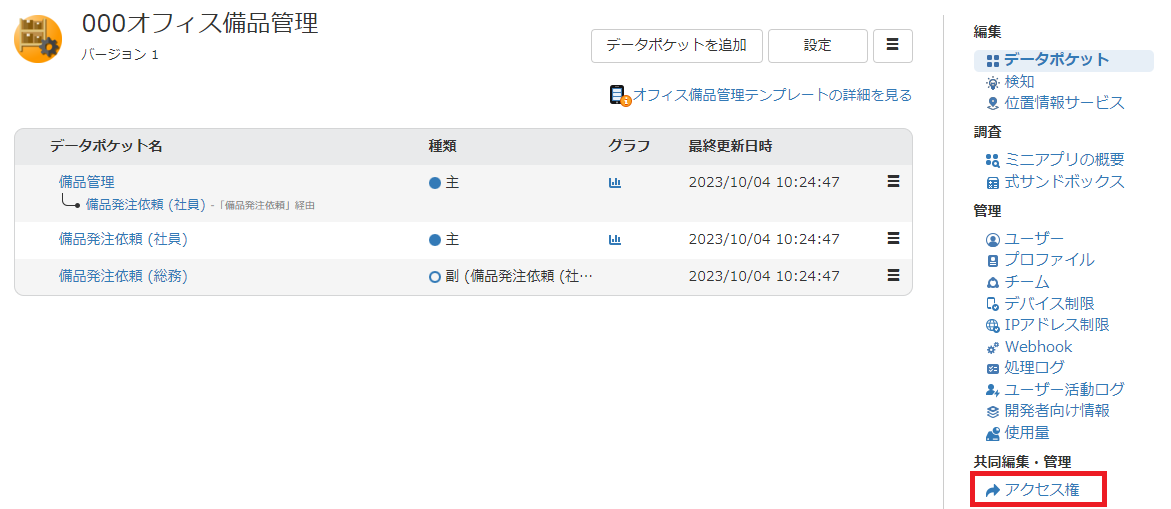1171x509 pixels.
Task: Open ユーザー in the sidebar
Action: point(1034,239)
